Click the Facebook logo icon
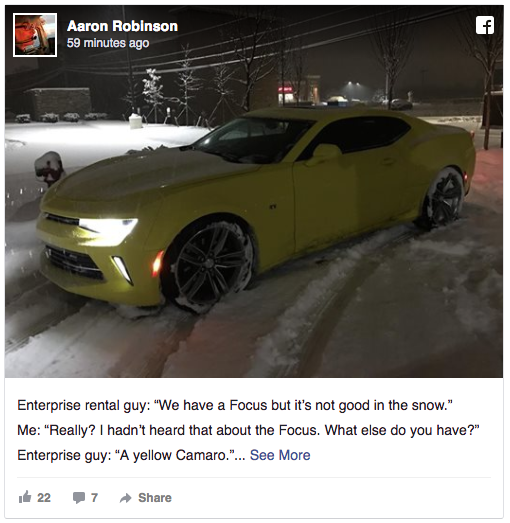This screenshot has height=523, width=510. (x=485, y=25)
